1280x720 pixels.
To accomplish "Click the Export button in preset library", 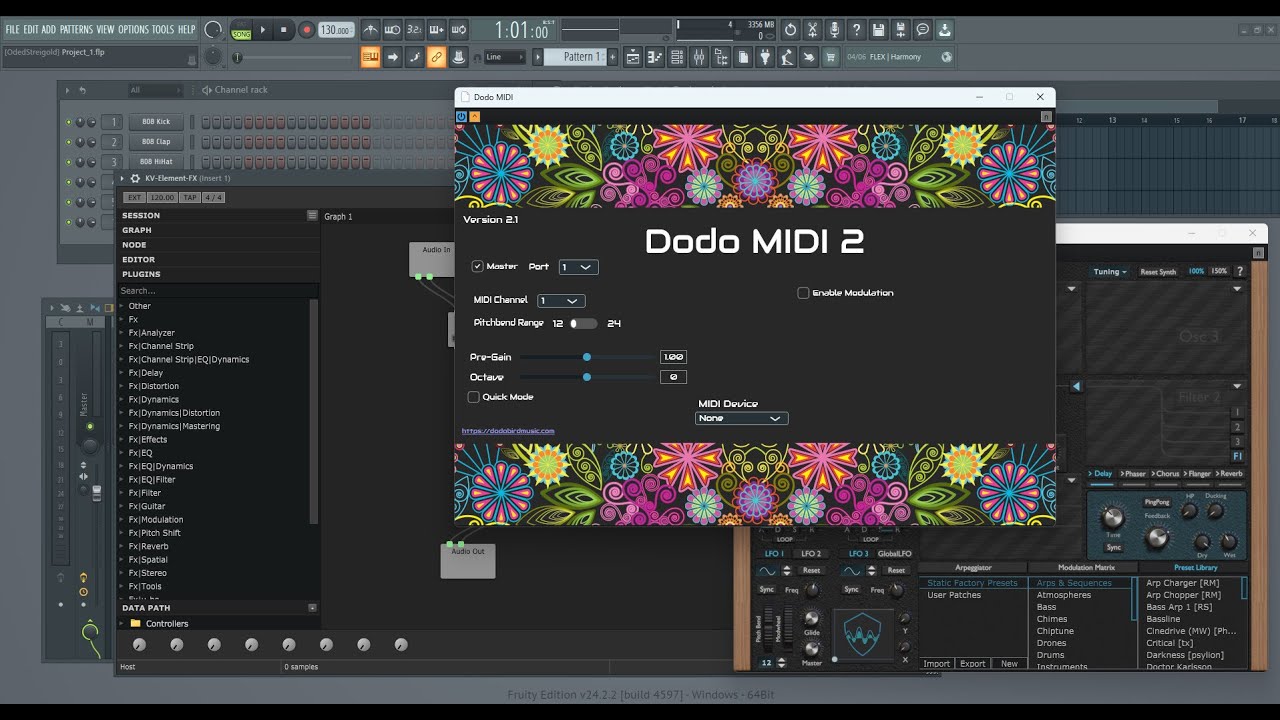I will [972, 664].
